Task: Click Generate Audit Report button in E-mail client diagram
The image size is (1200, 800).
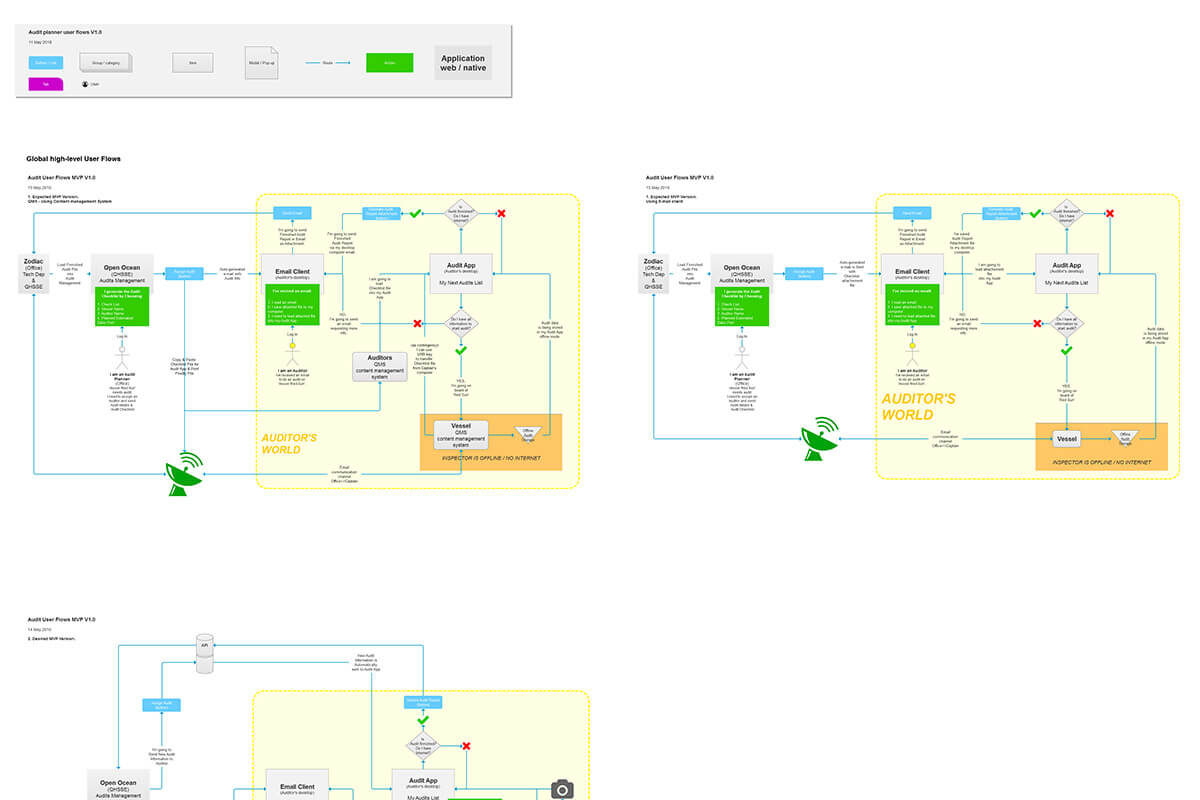Action: pyautogui.click(x=1001, y=213)
